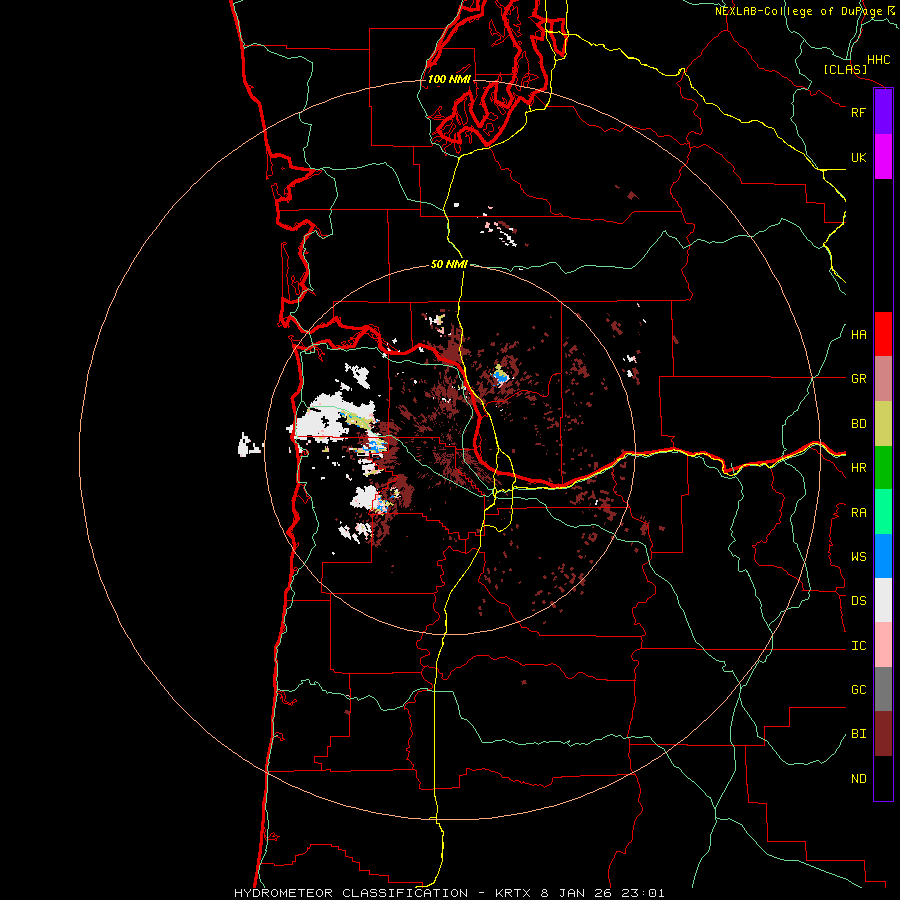
Task: Click the light pink IC legend swatch
Action: (883, 645)
